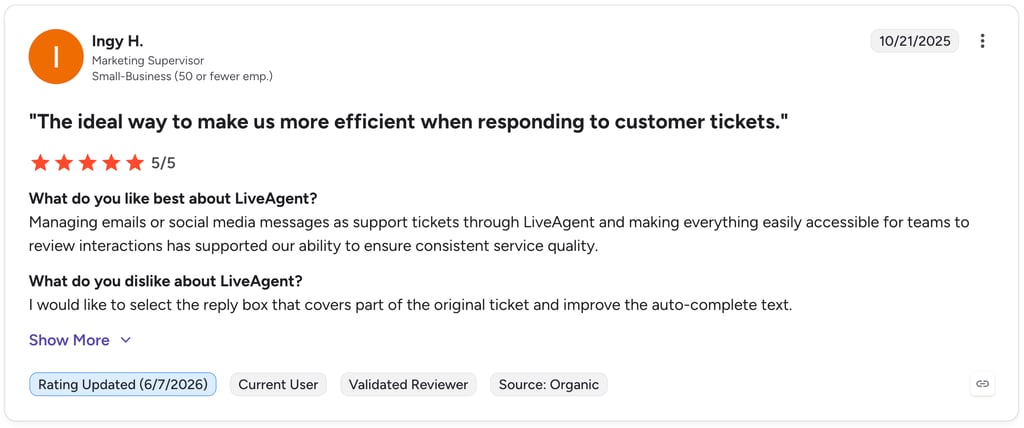
Task: Click the Marketing Supervisor job title
Action: click(148, 61)
